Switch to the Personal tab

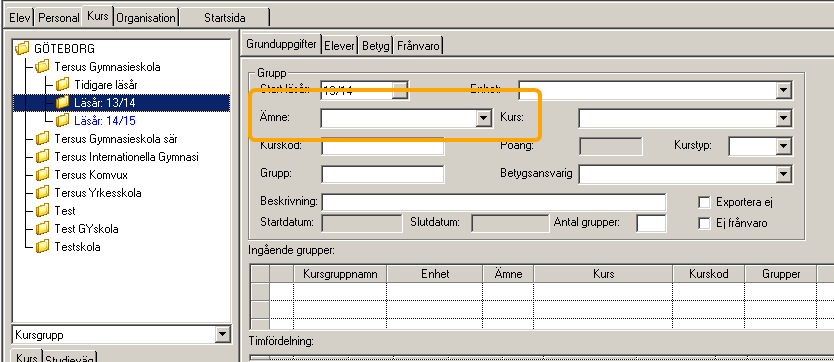coord(59,18)
